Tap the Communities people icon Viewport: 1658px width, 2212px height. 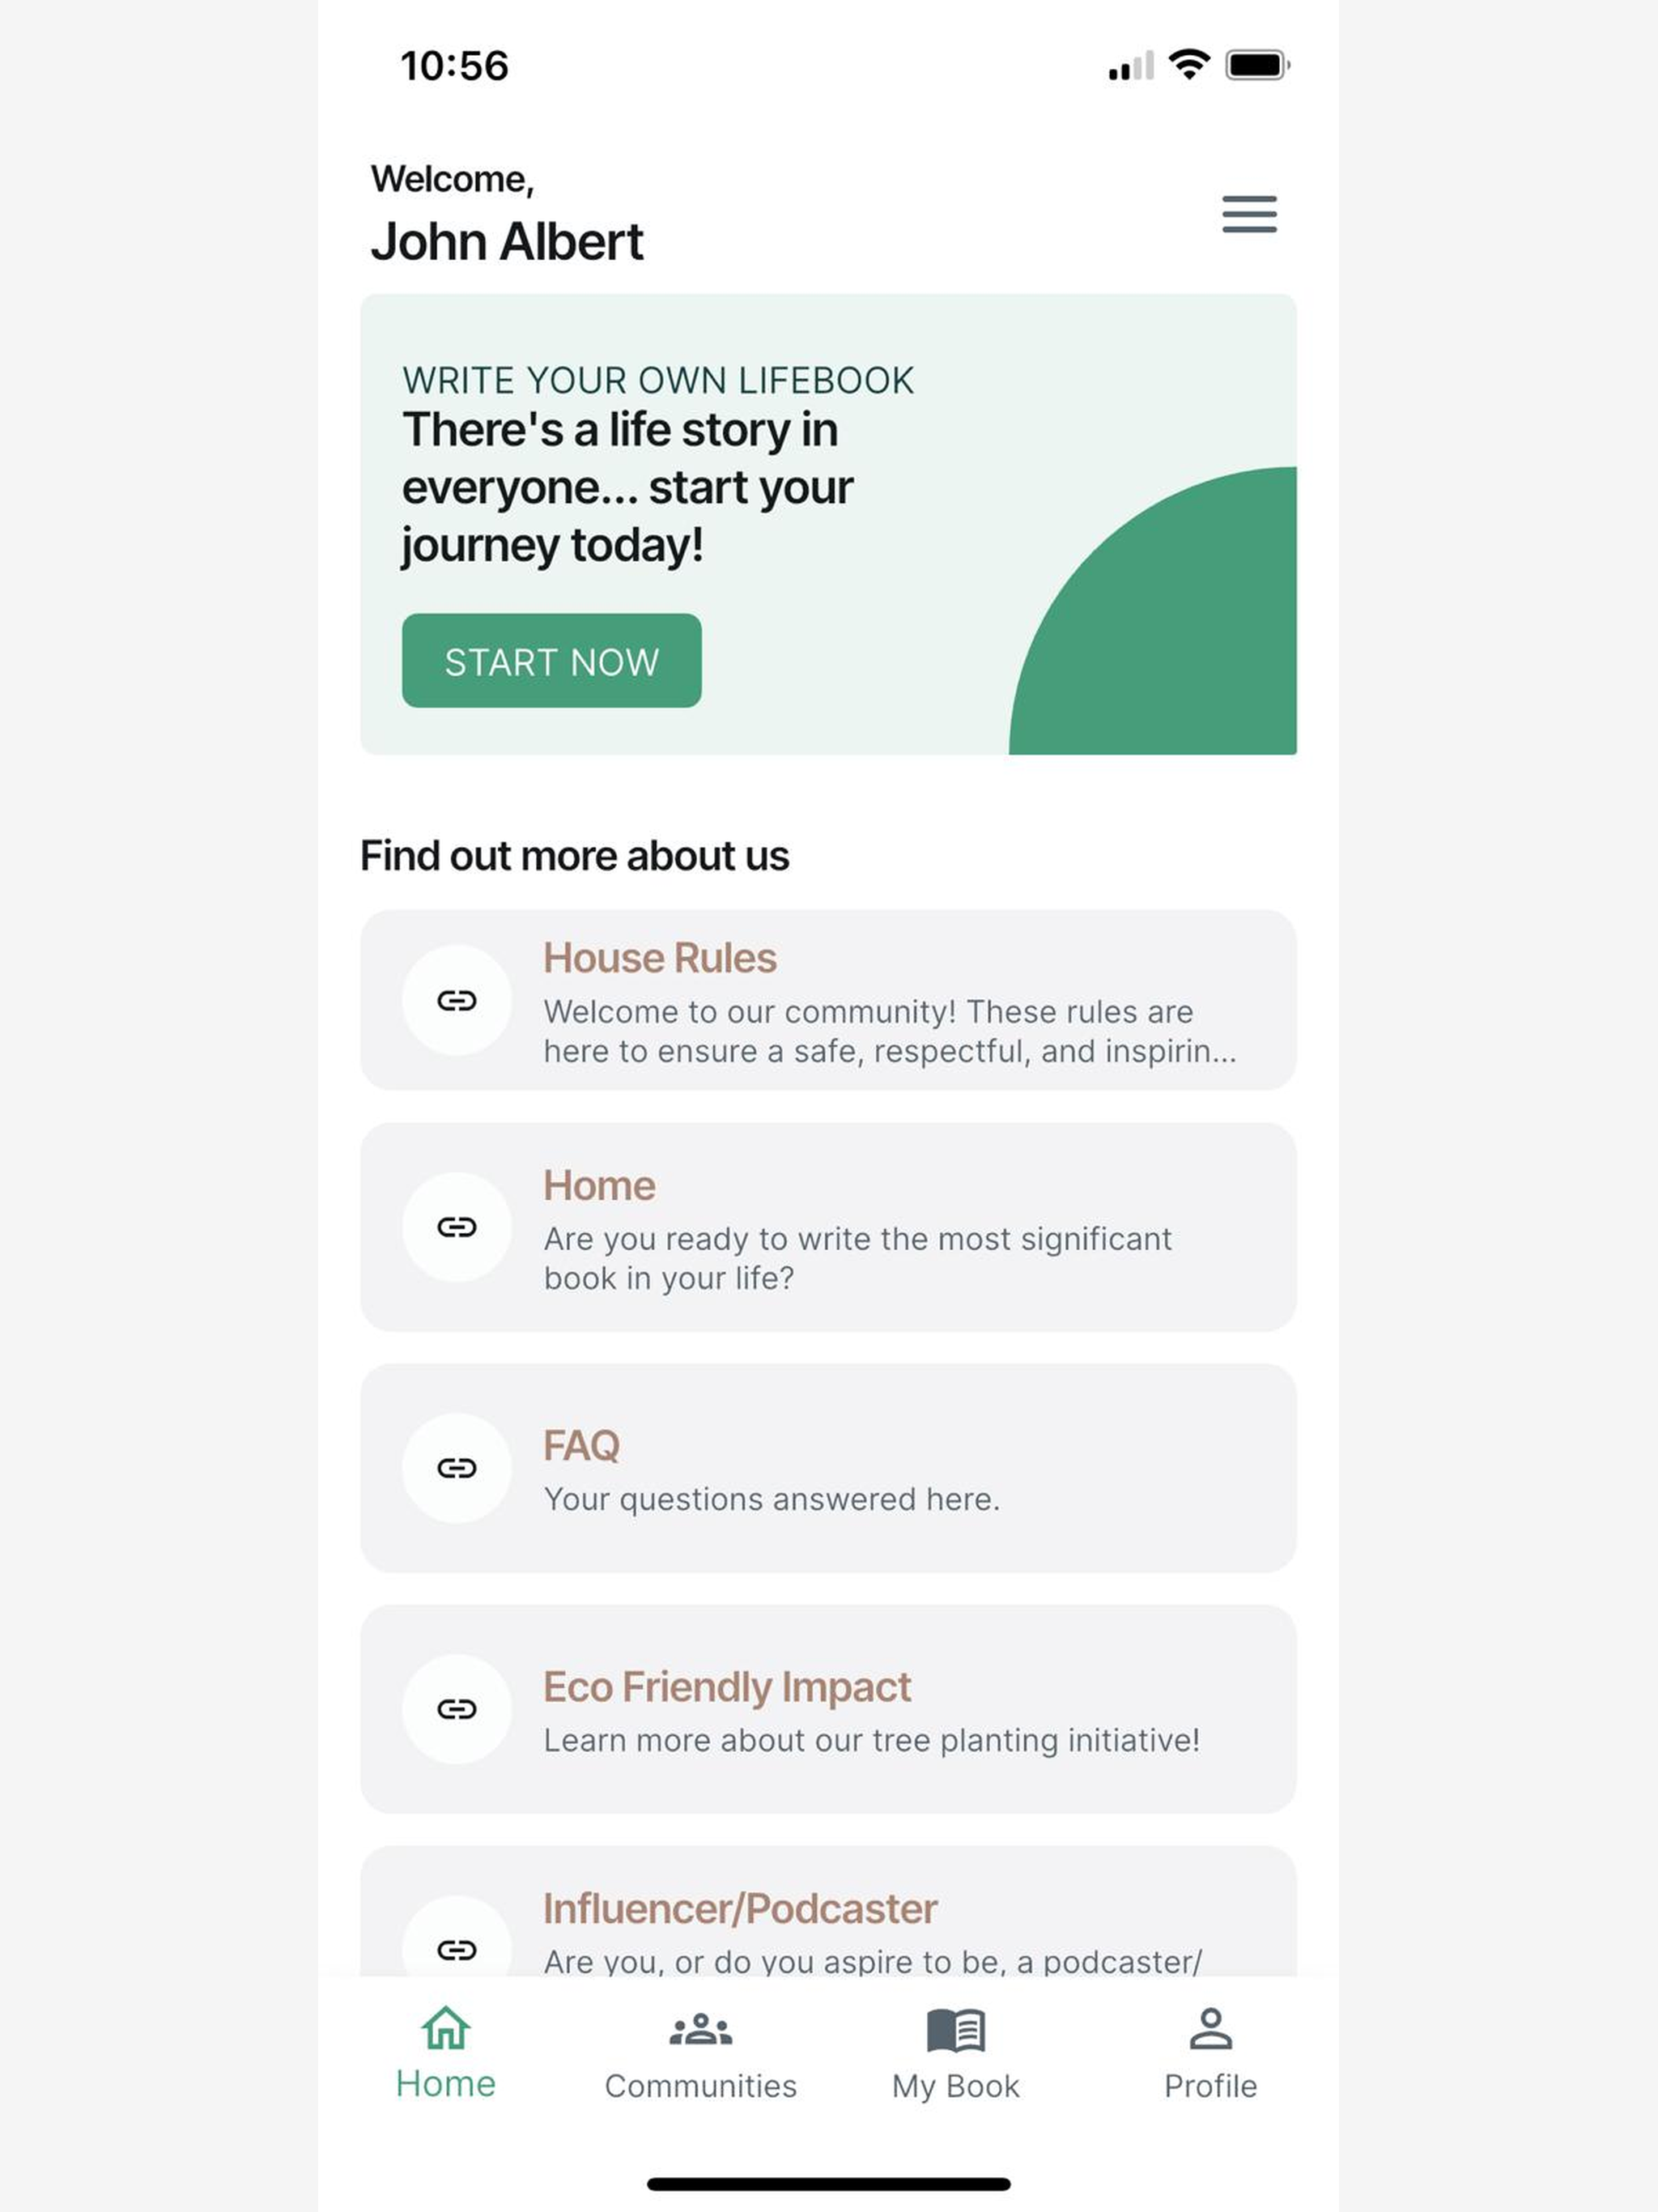point(700,2031)
